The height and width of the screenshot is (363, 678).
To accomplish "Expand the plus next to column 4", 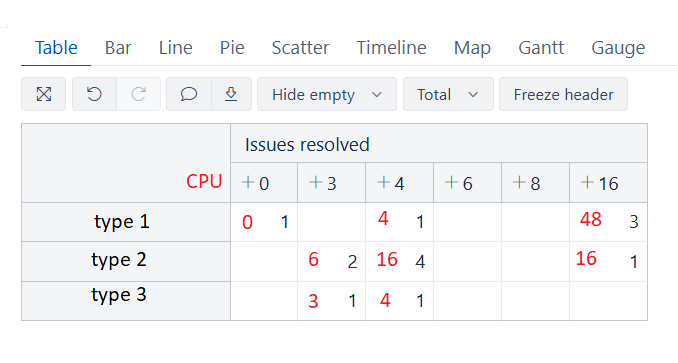I will point(384,182).
